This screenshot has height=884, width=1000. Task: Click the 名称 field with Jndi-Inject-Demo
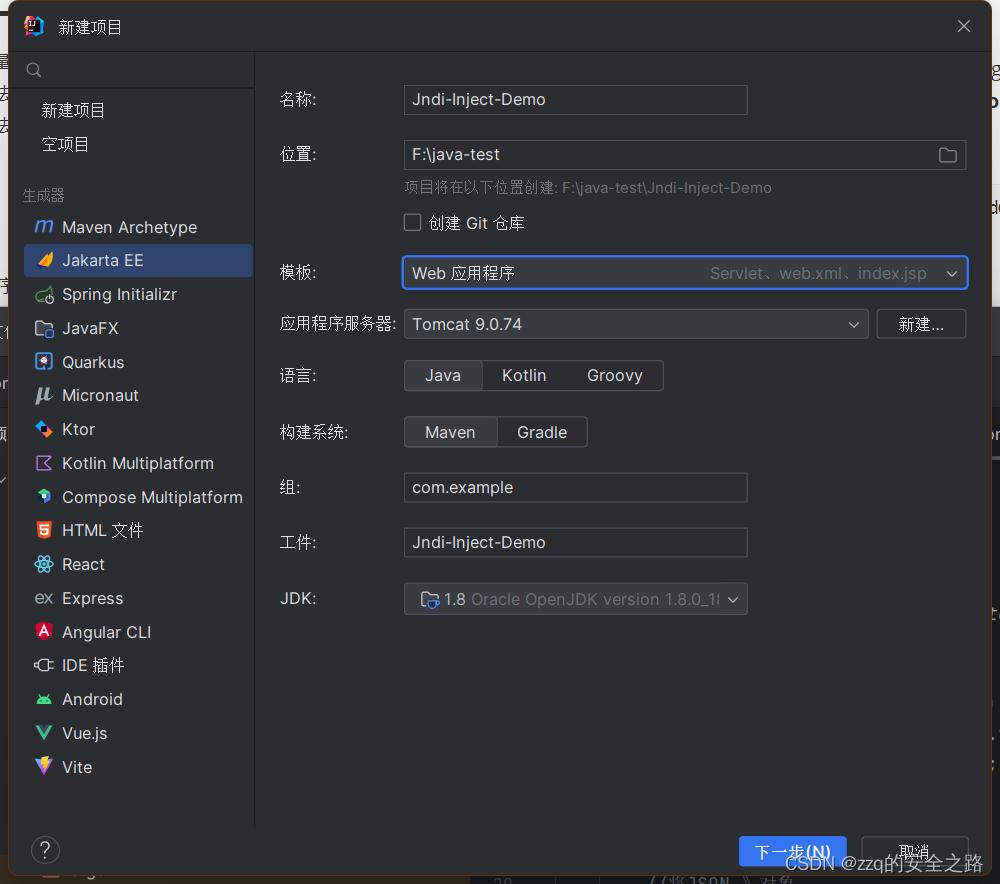(575, 100)
